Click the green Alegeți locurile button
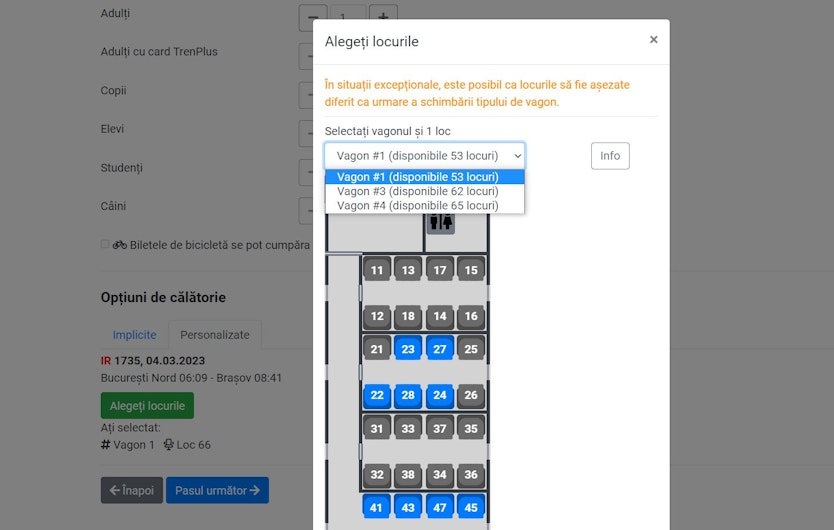 coord(147,406)
